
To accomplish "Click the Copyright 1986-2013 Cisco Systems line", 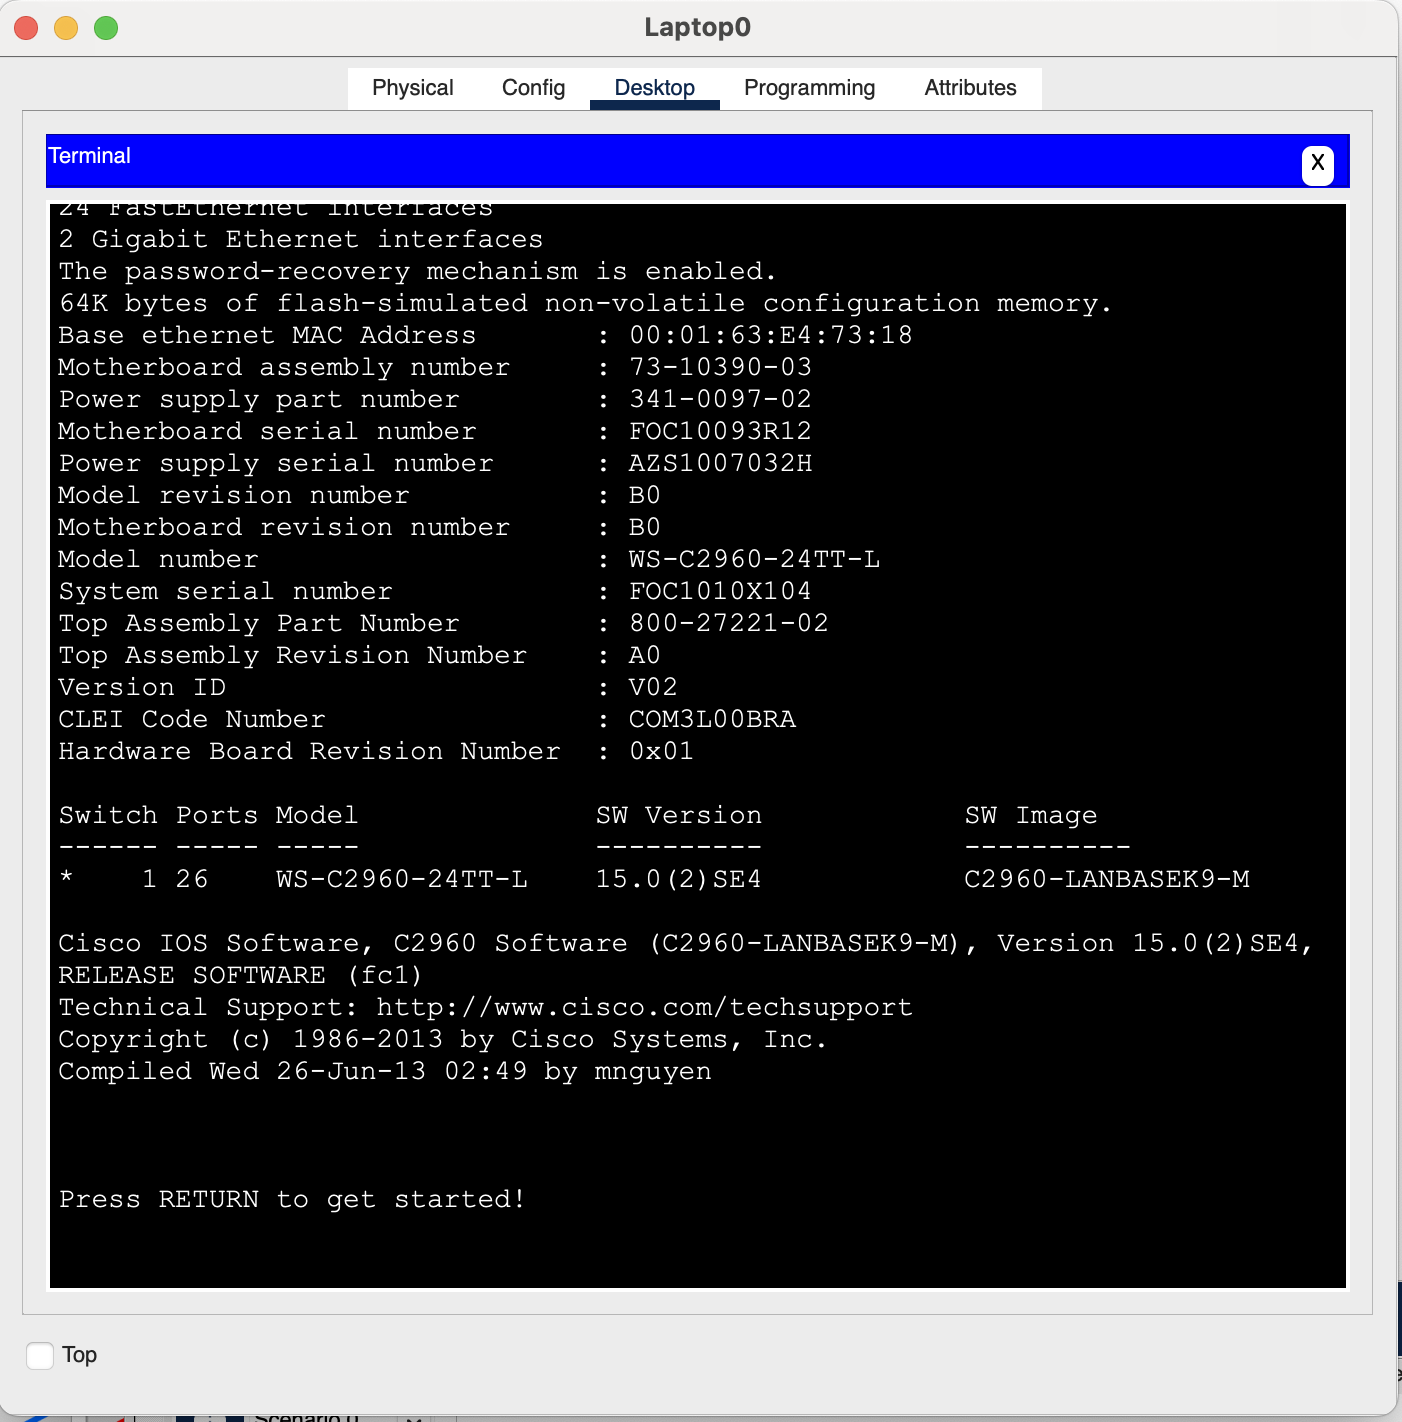I will (443, 1039).
